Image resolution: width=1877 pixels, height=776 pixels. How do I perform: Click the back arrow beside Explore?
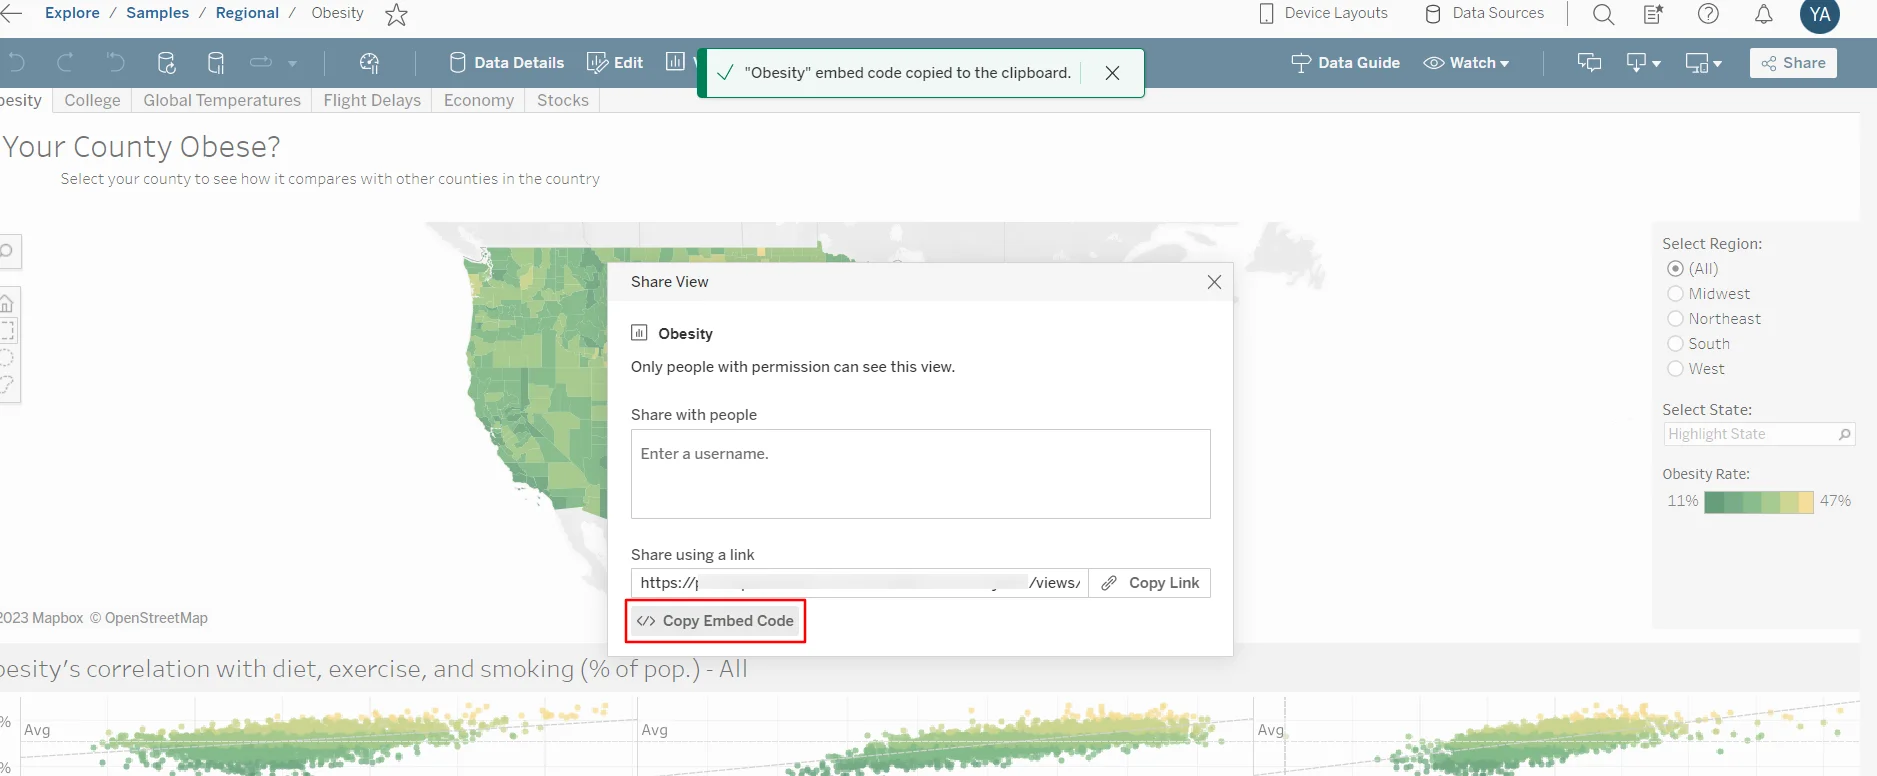[x=11, y=13]
